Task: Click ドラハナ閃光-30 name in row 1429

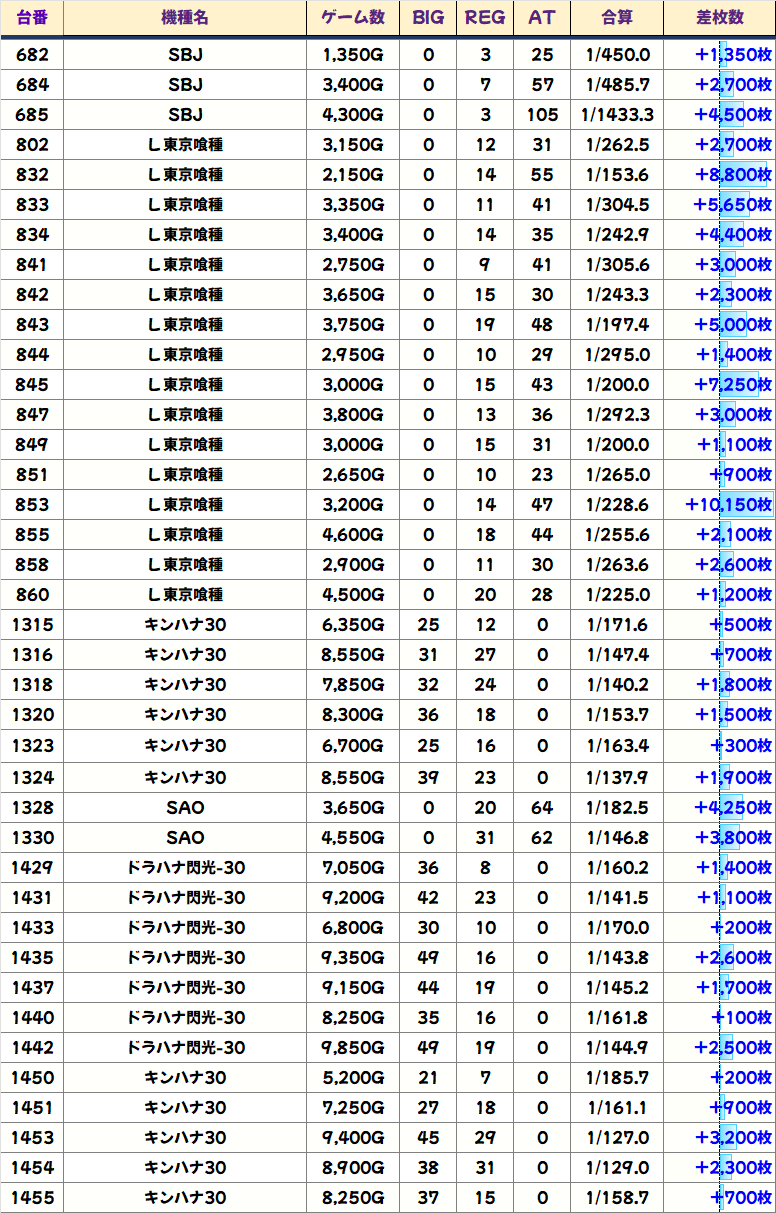Action: (185, 867)
